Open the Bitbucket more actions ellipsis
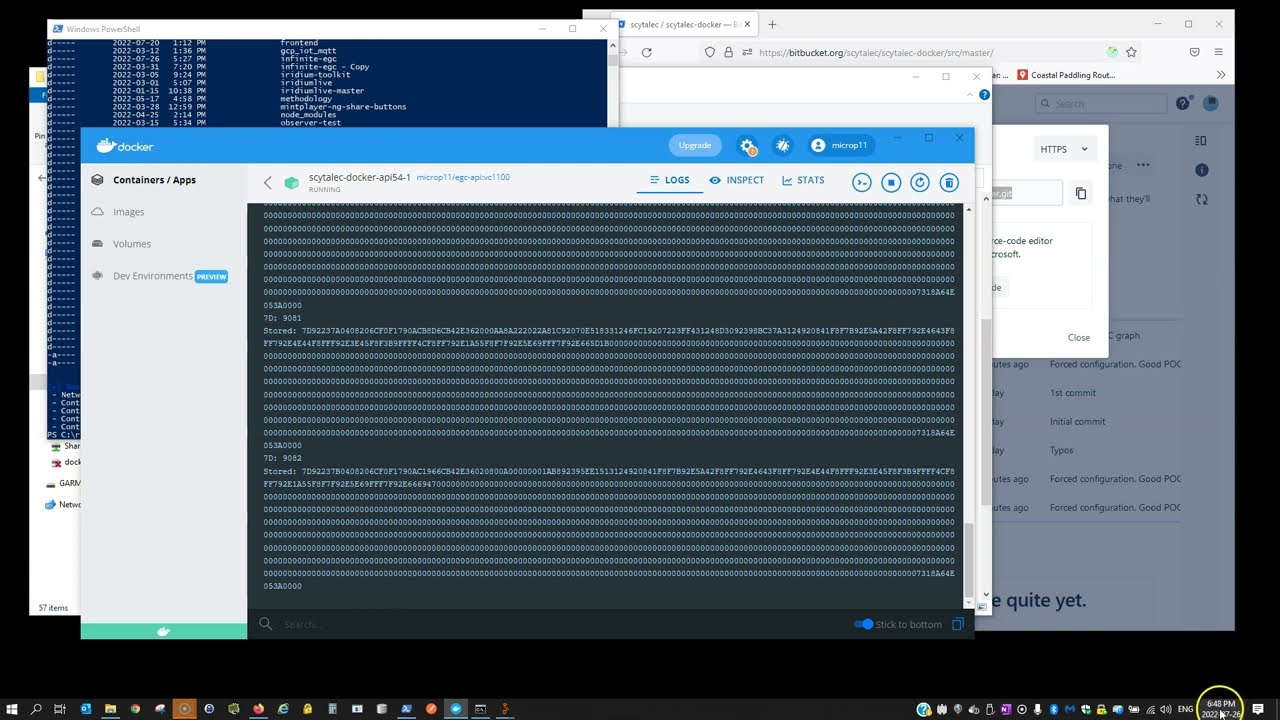Image resolution: width=1280 pixels, height=720 pixels. coord(1143,165)
